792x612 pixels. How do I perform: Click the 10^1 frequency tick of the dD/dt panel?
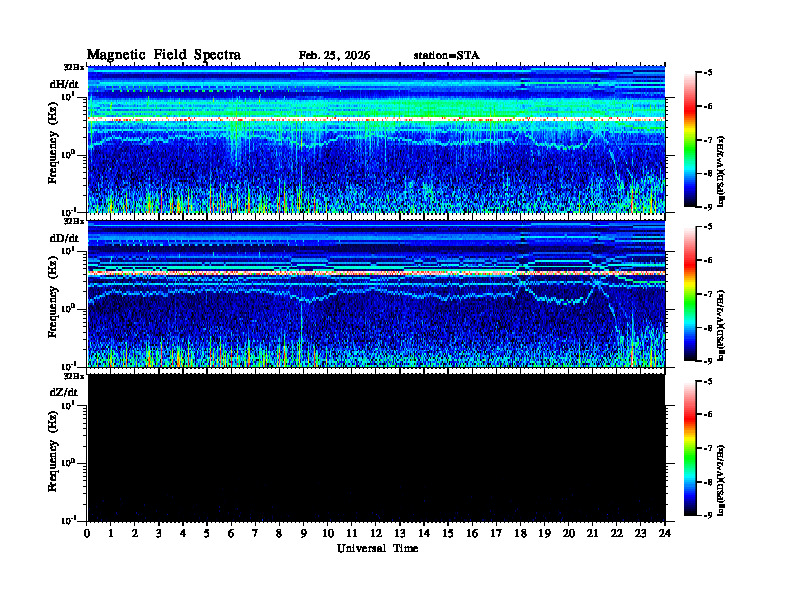tap(69, 251)
